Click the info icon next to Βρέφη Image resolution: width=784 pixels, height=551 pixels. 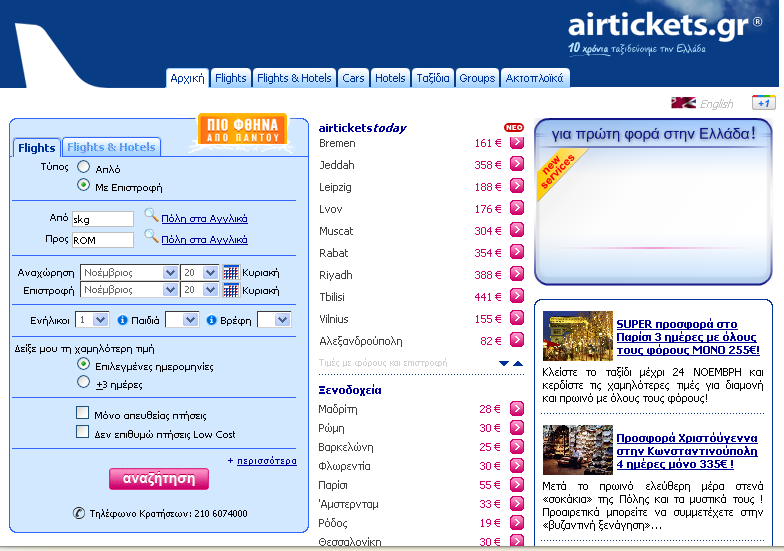[212, 320]
